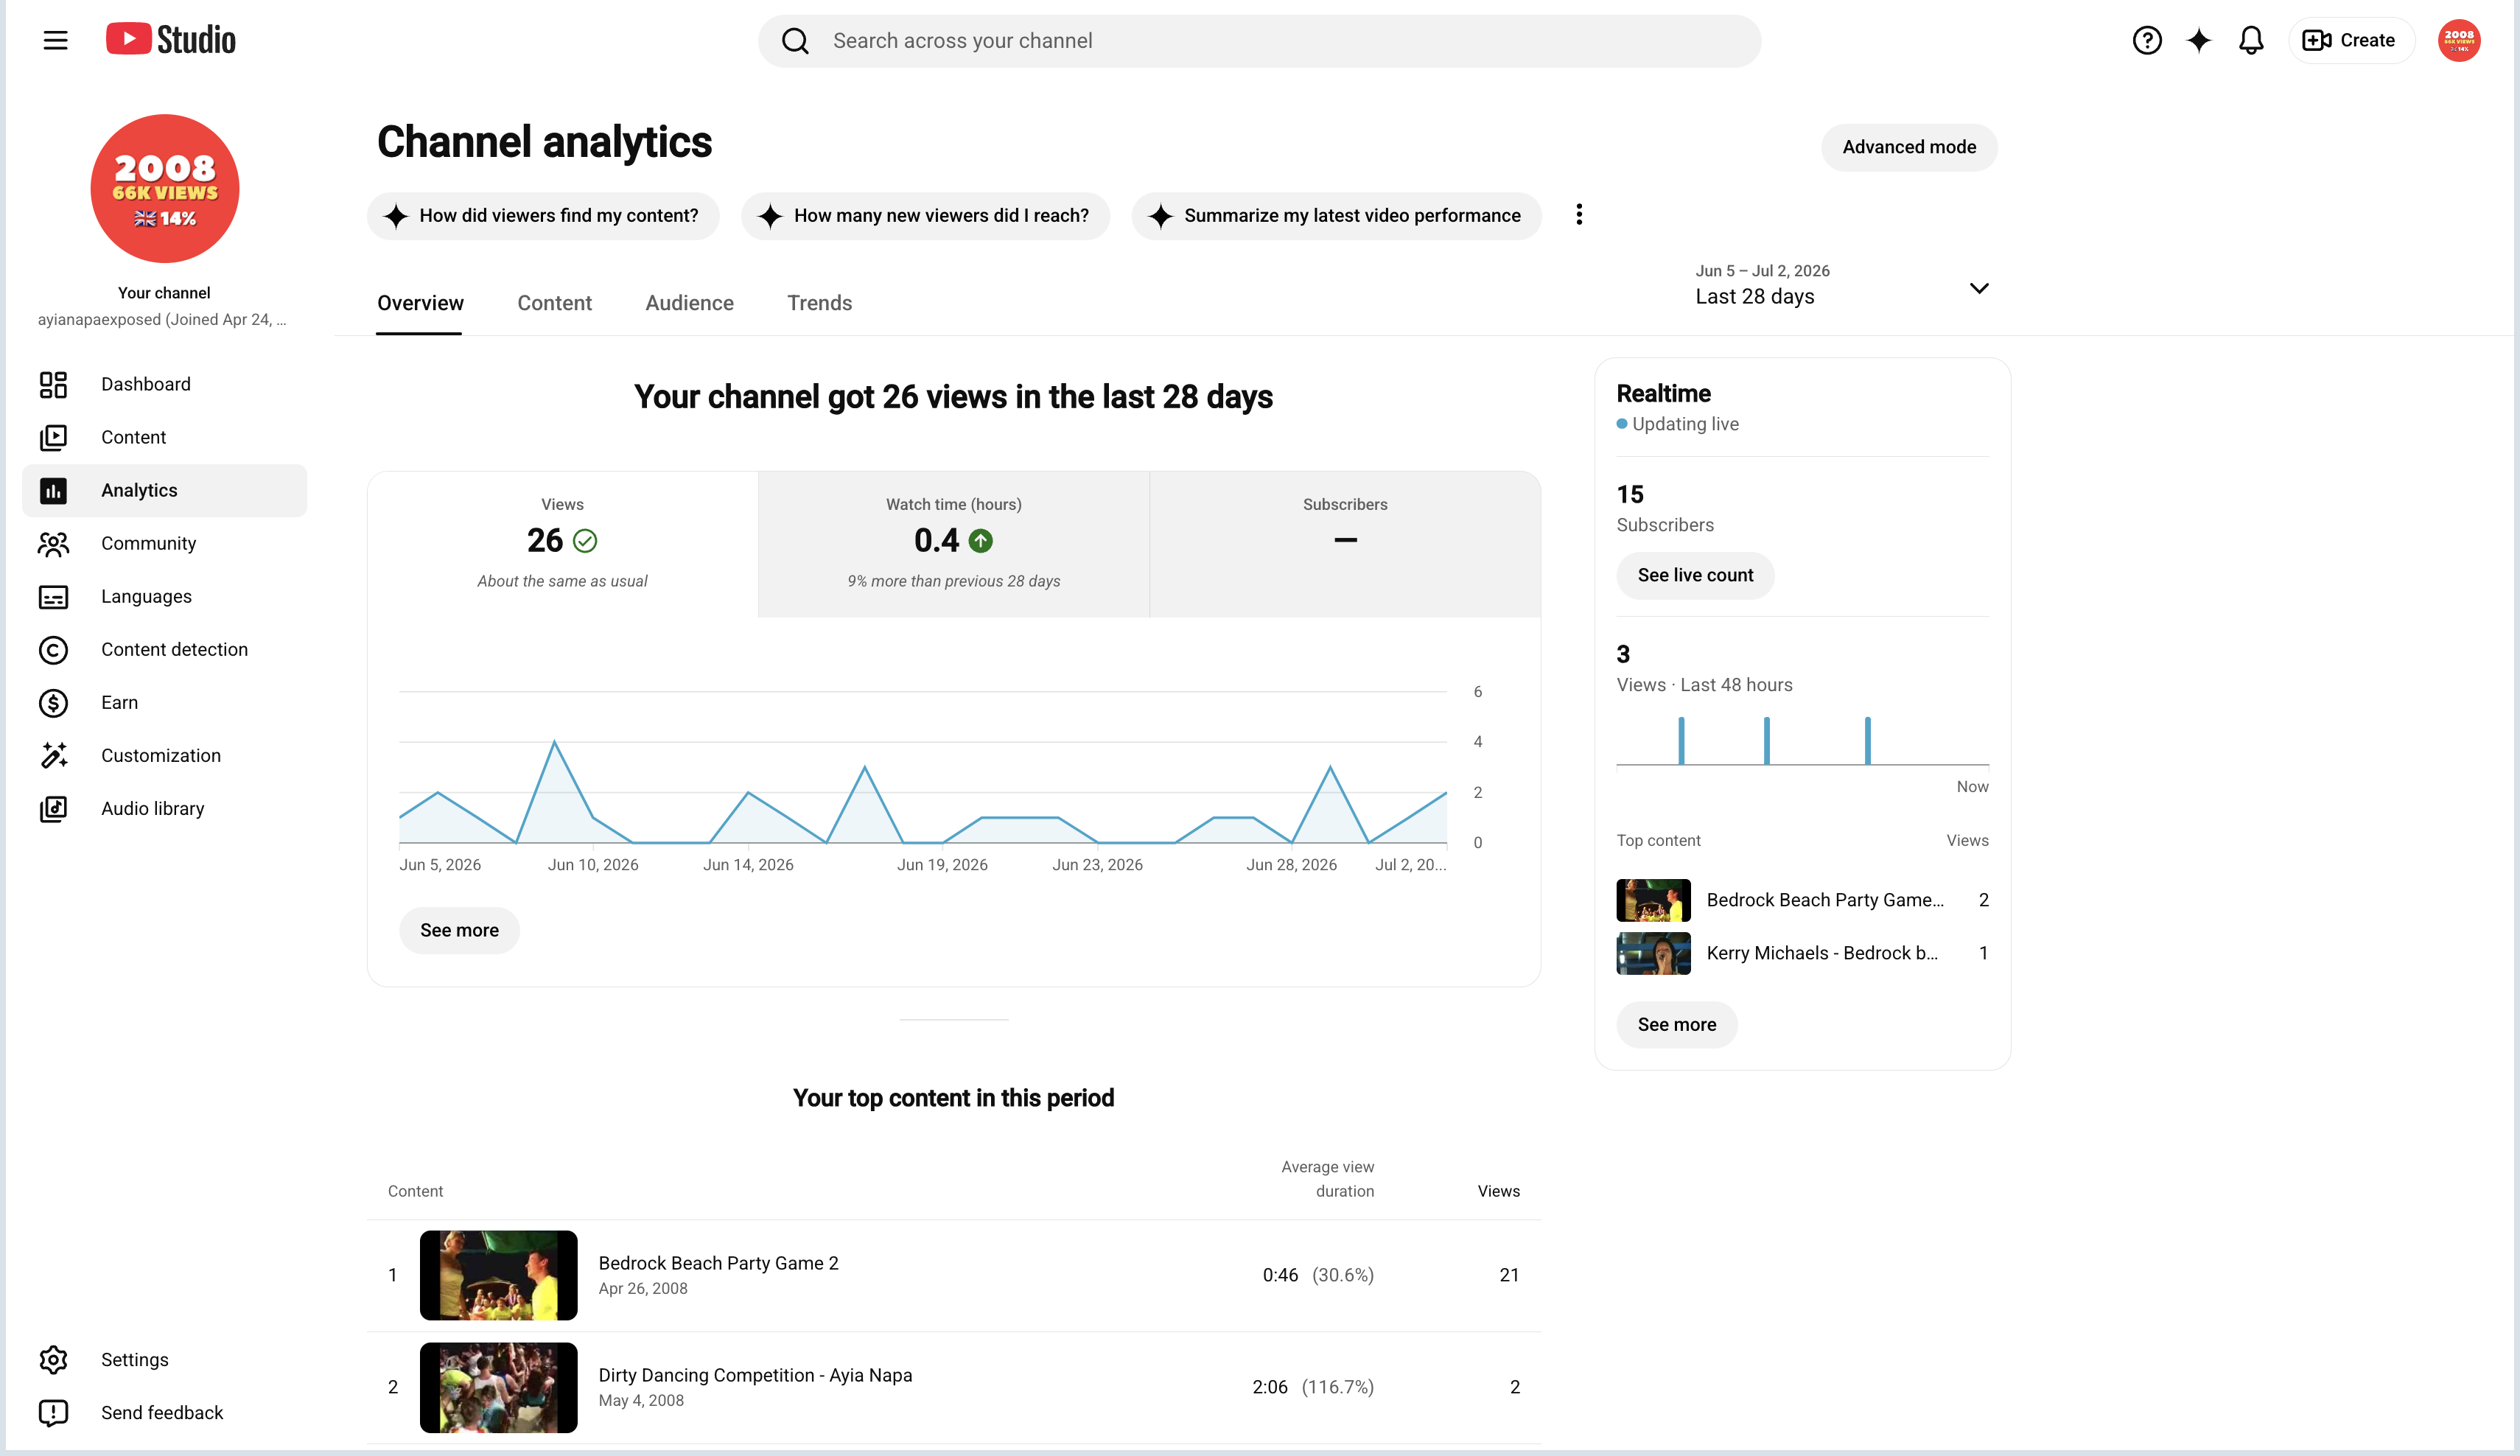This screenshot has width=2520, height=1456.
Task: Open the Earn dollar icon page
Action: point(53,703)
